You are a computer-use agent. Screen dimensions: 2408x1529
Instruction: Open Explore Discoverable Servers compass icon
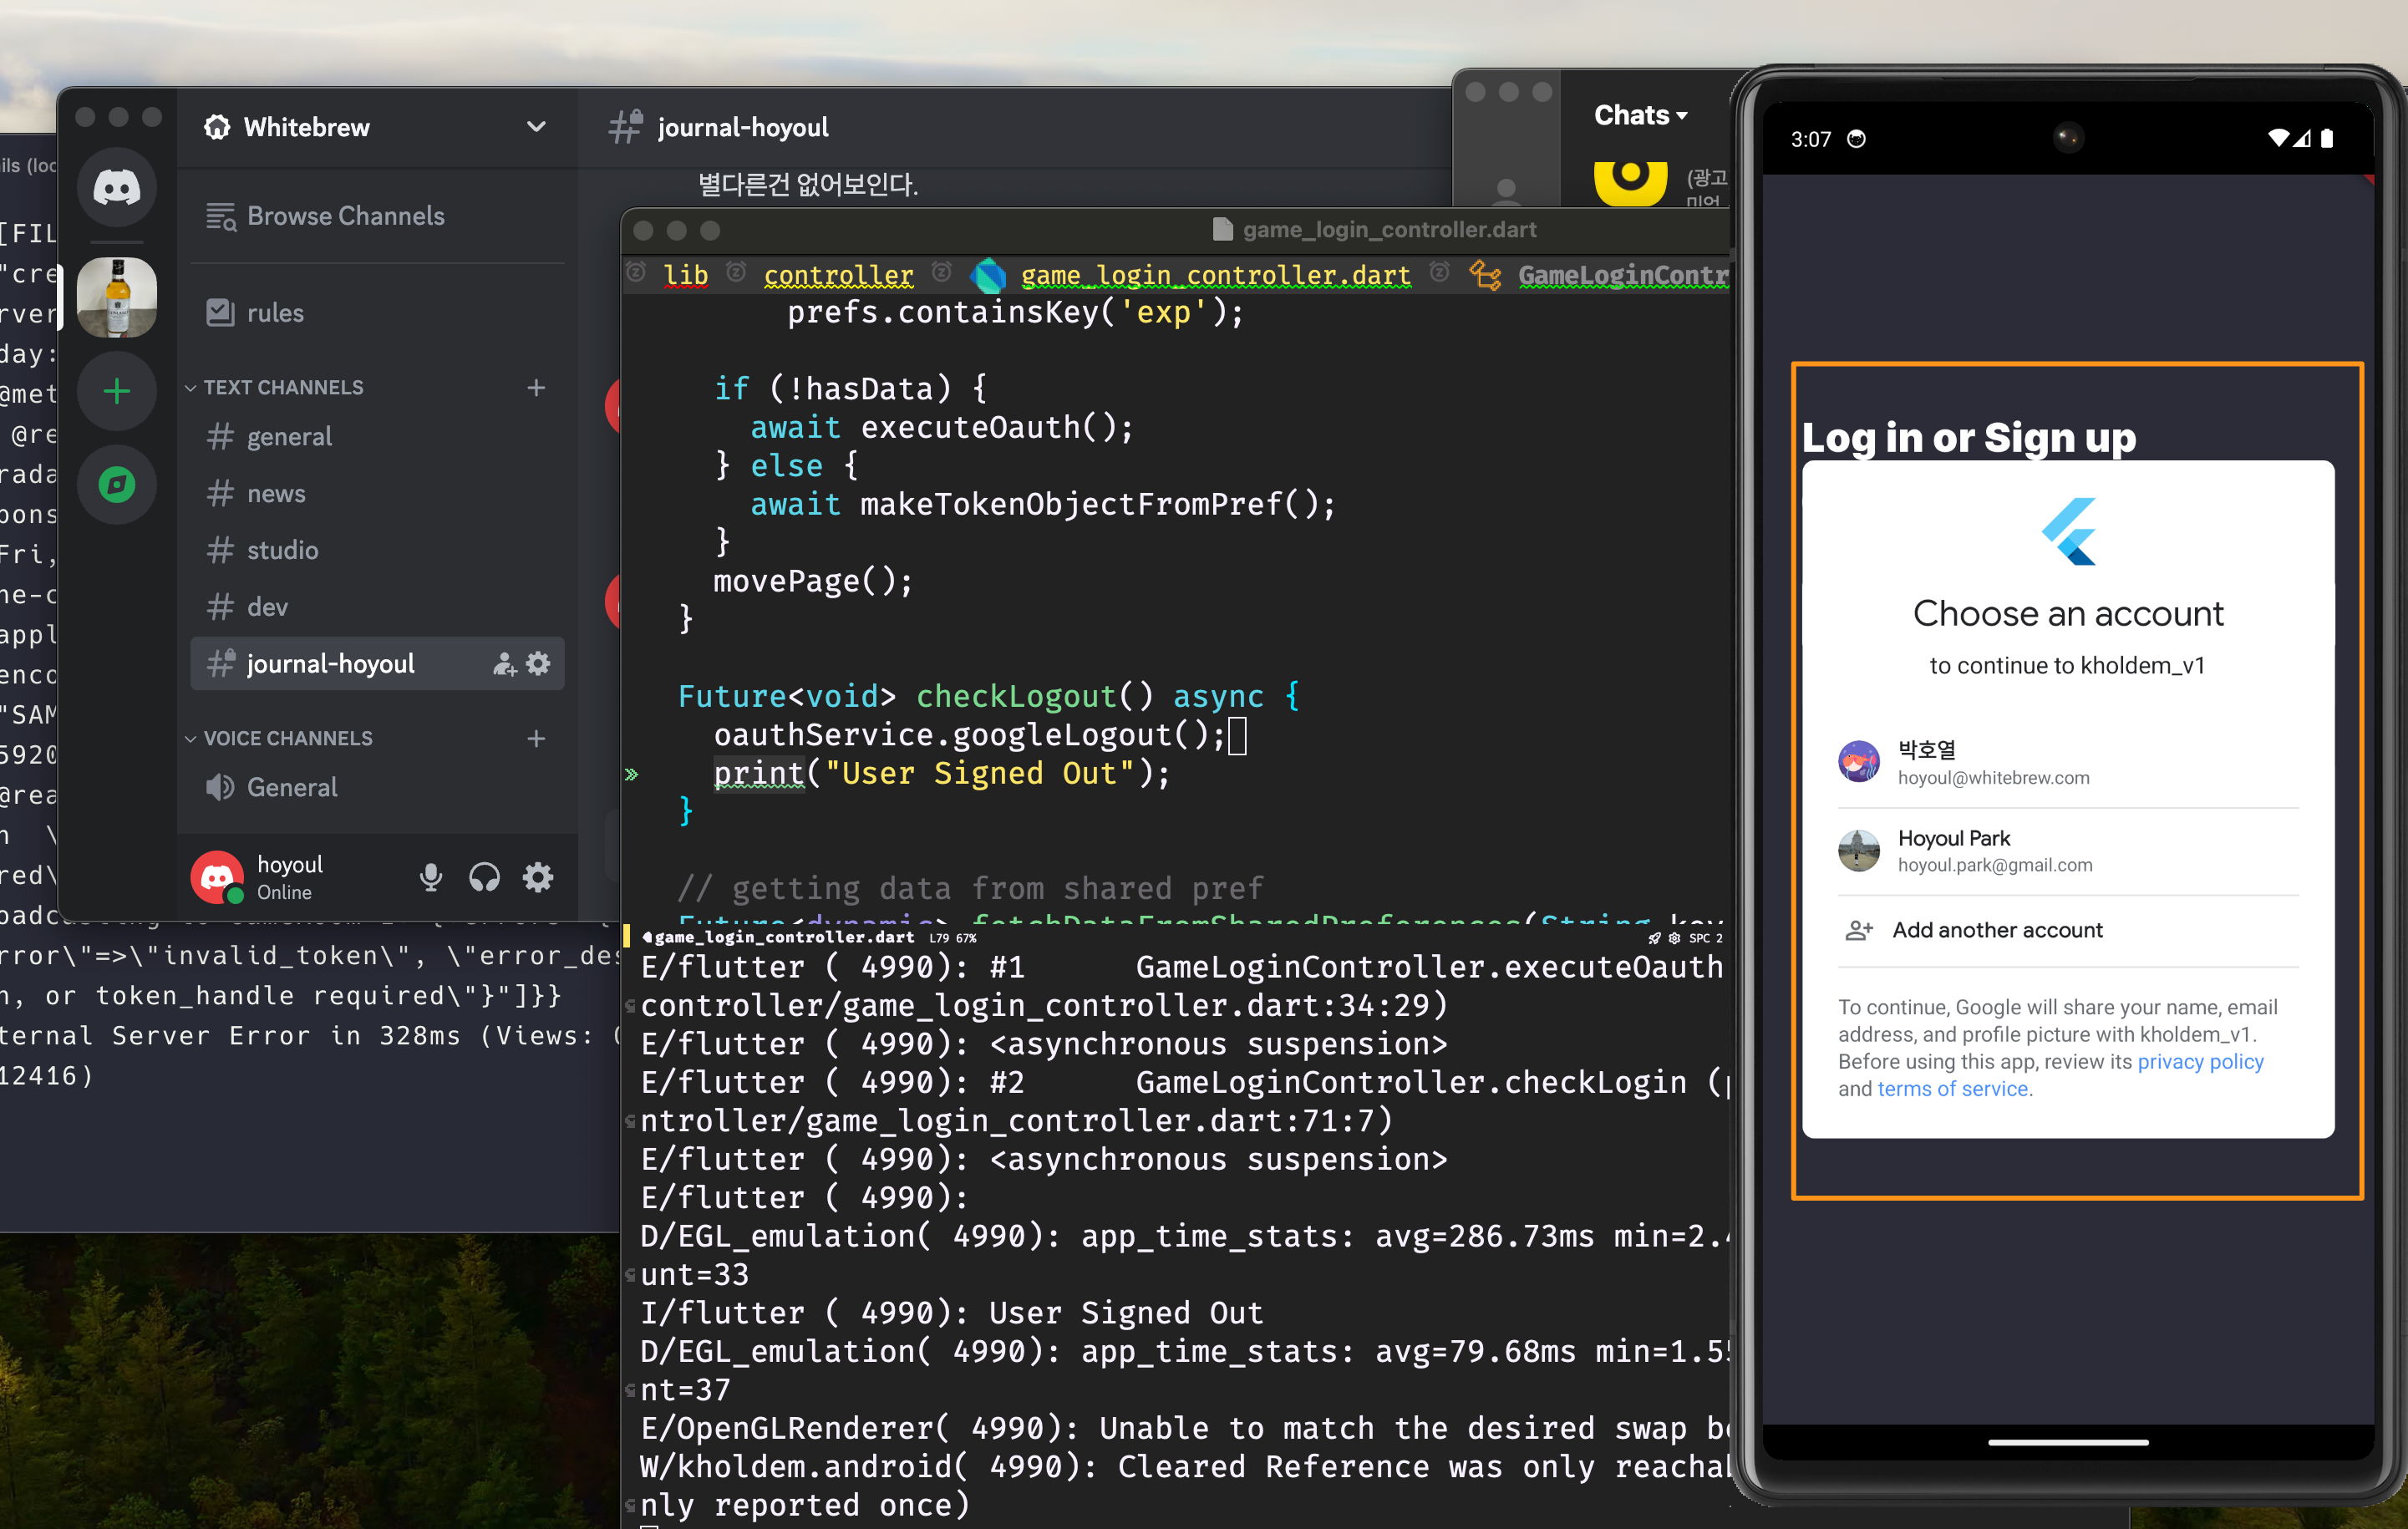coord(117,485)
